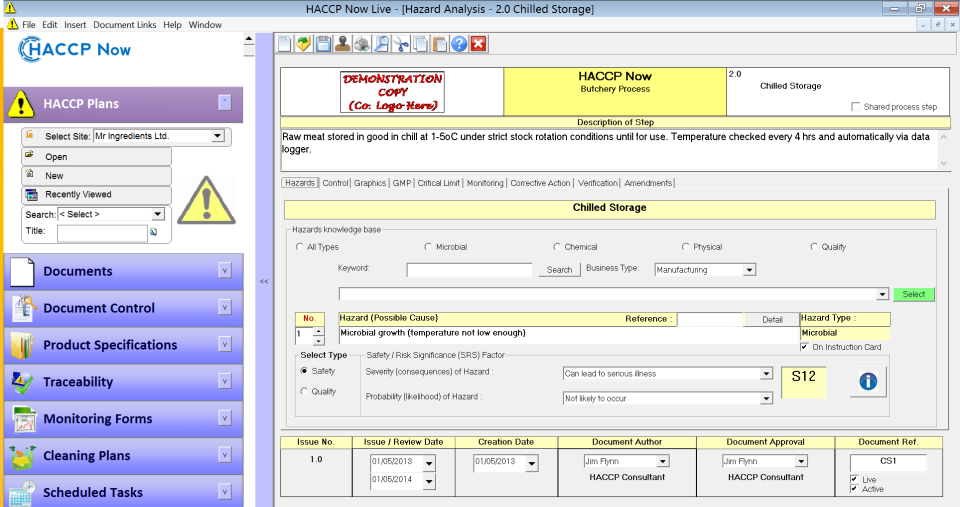Click the Cleaning Plans icon
Screen dimensions: 960x507
23,456
